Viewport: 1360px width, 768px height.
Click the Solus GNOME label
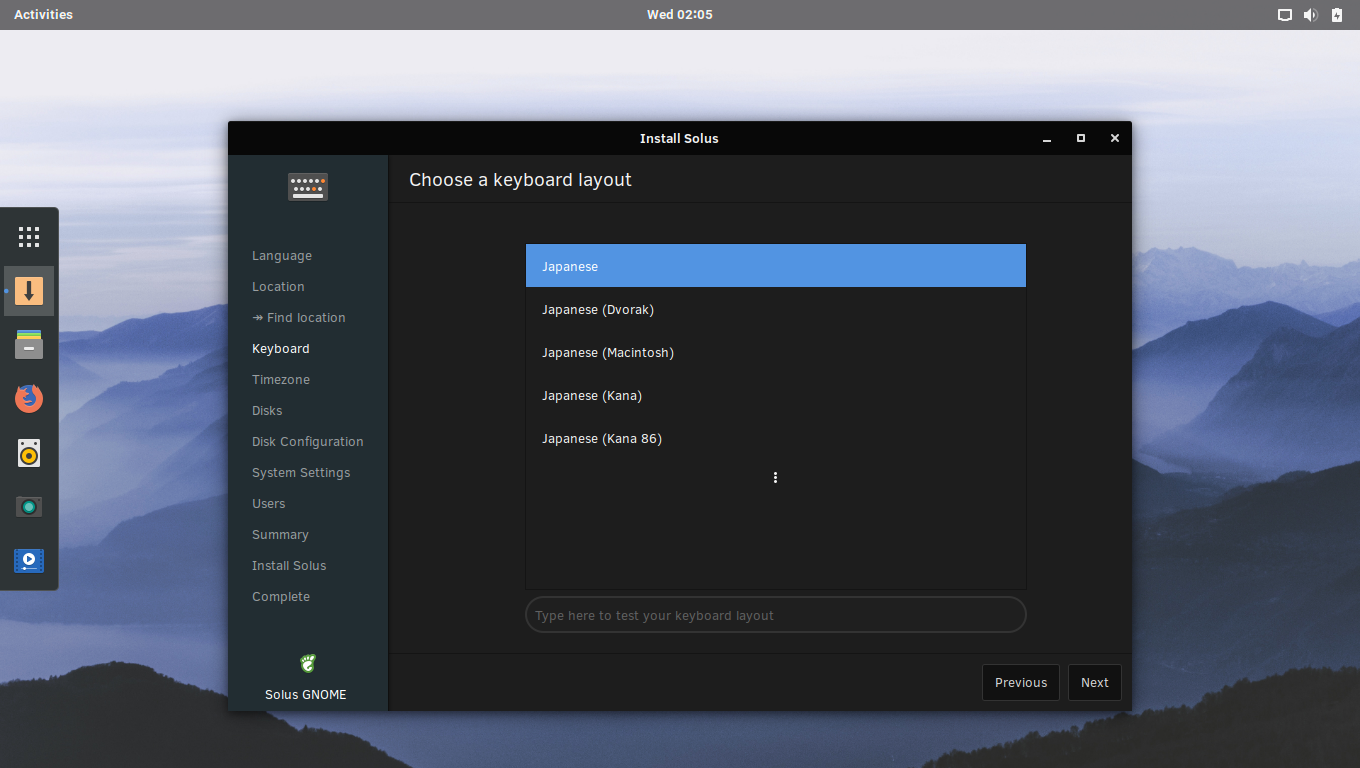[306, 695]
